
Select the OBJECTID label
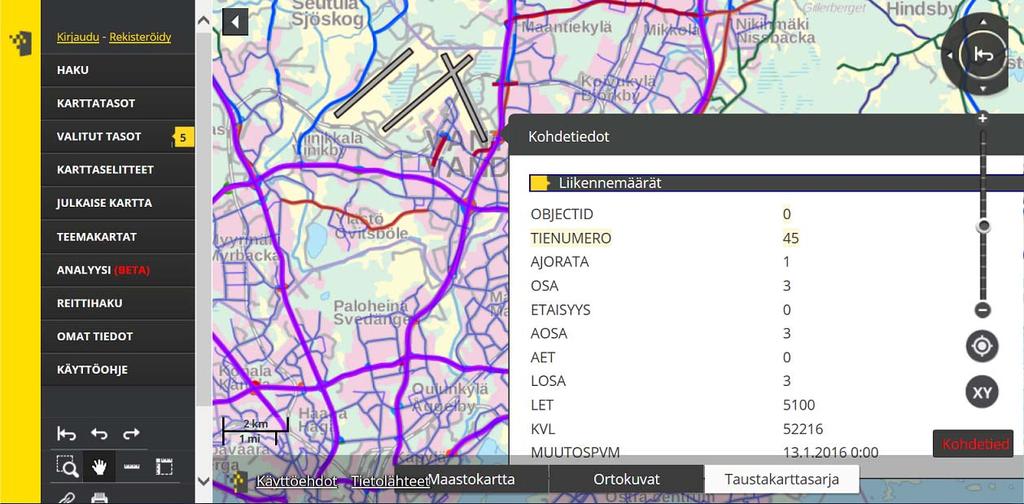click(x=562, y=214)
